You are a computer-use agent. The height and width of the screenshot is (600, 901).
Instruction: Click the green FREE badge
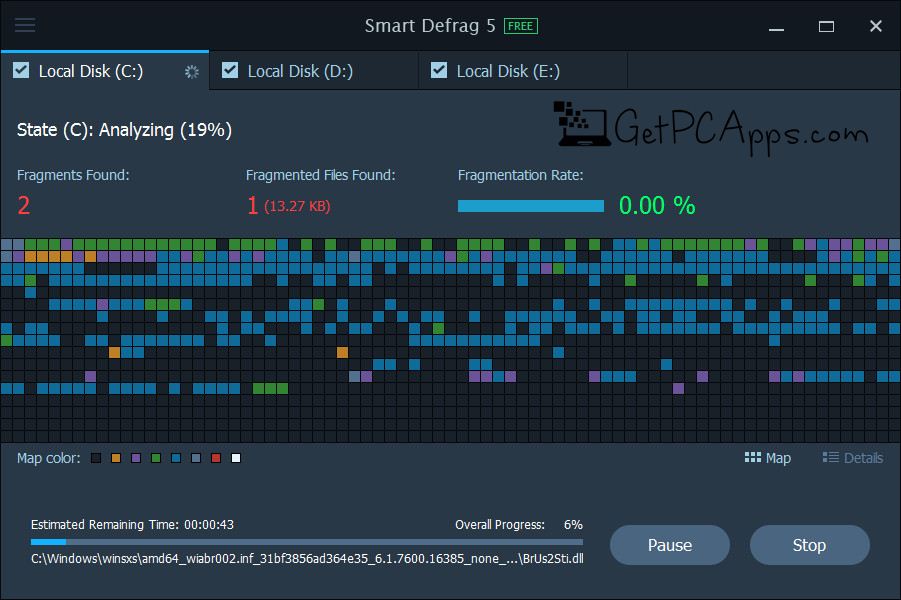pyautogui.click(x=520, y=25)
